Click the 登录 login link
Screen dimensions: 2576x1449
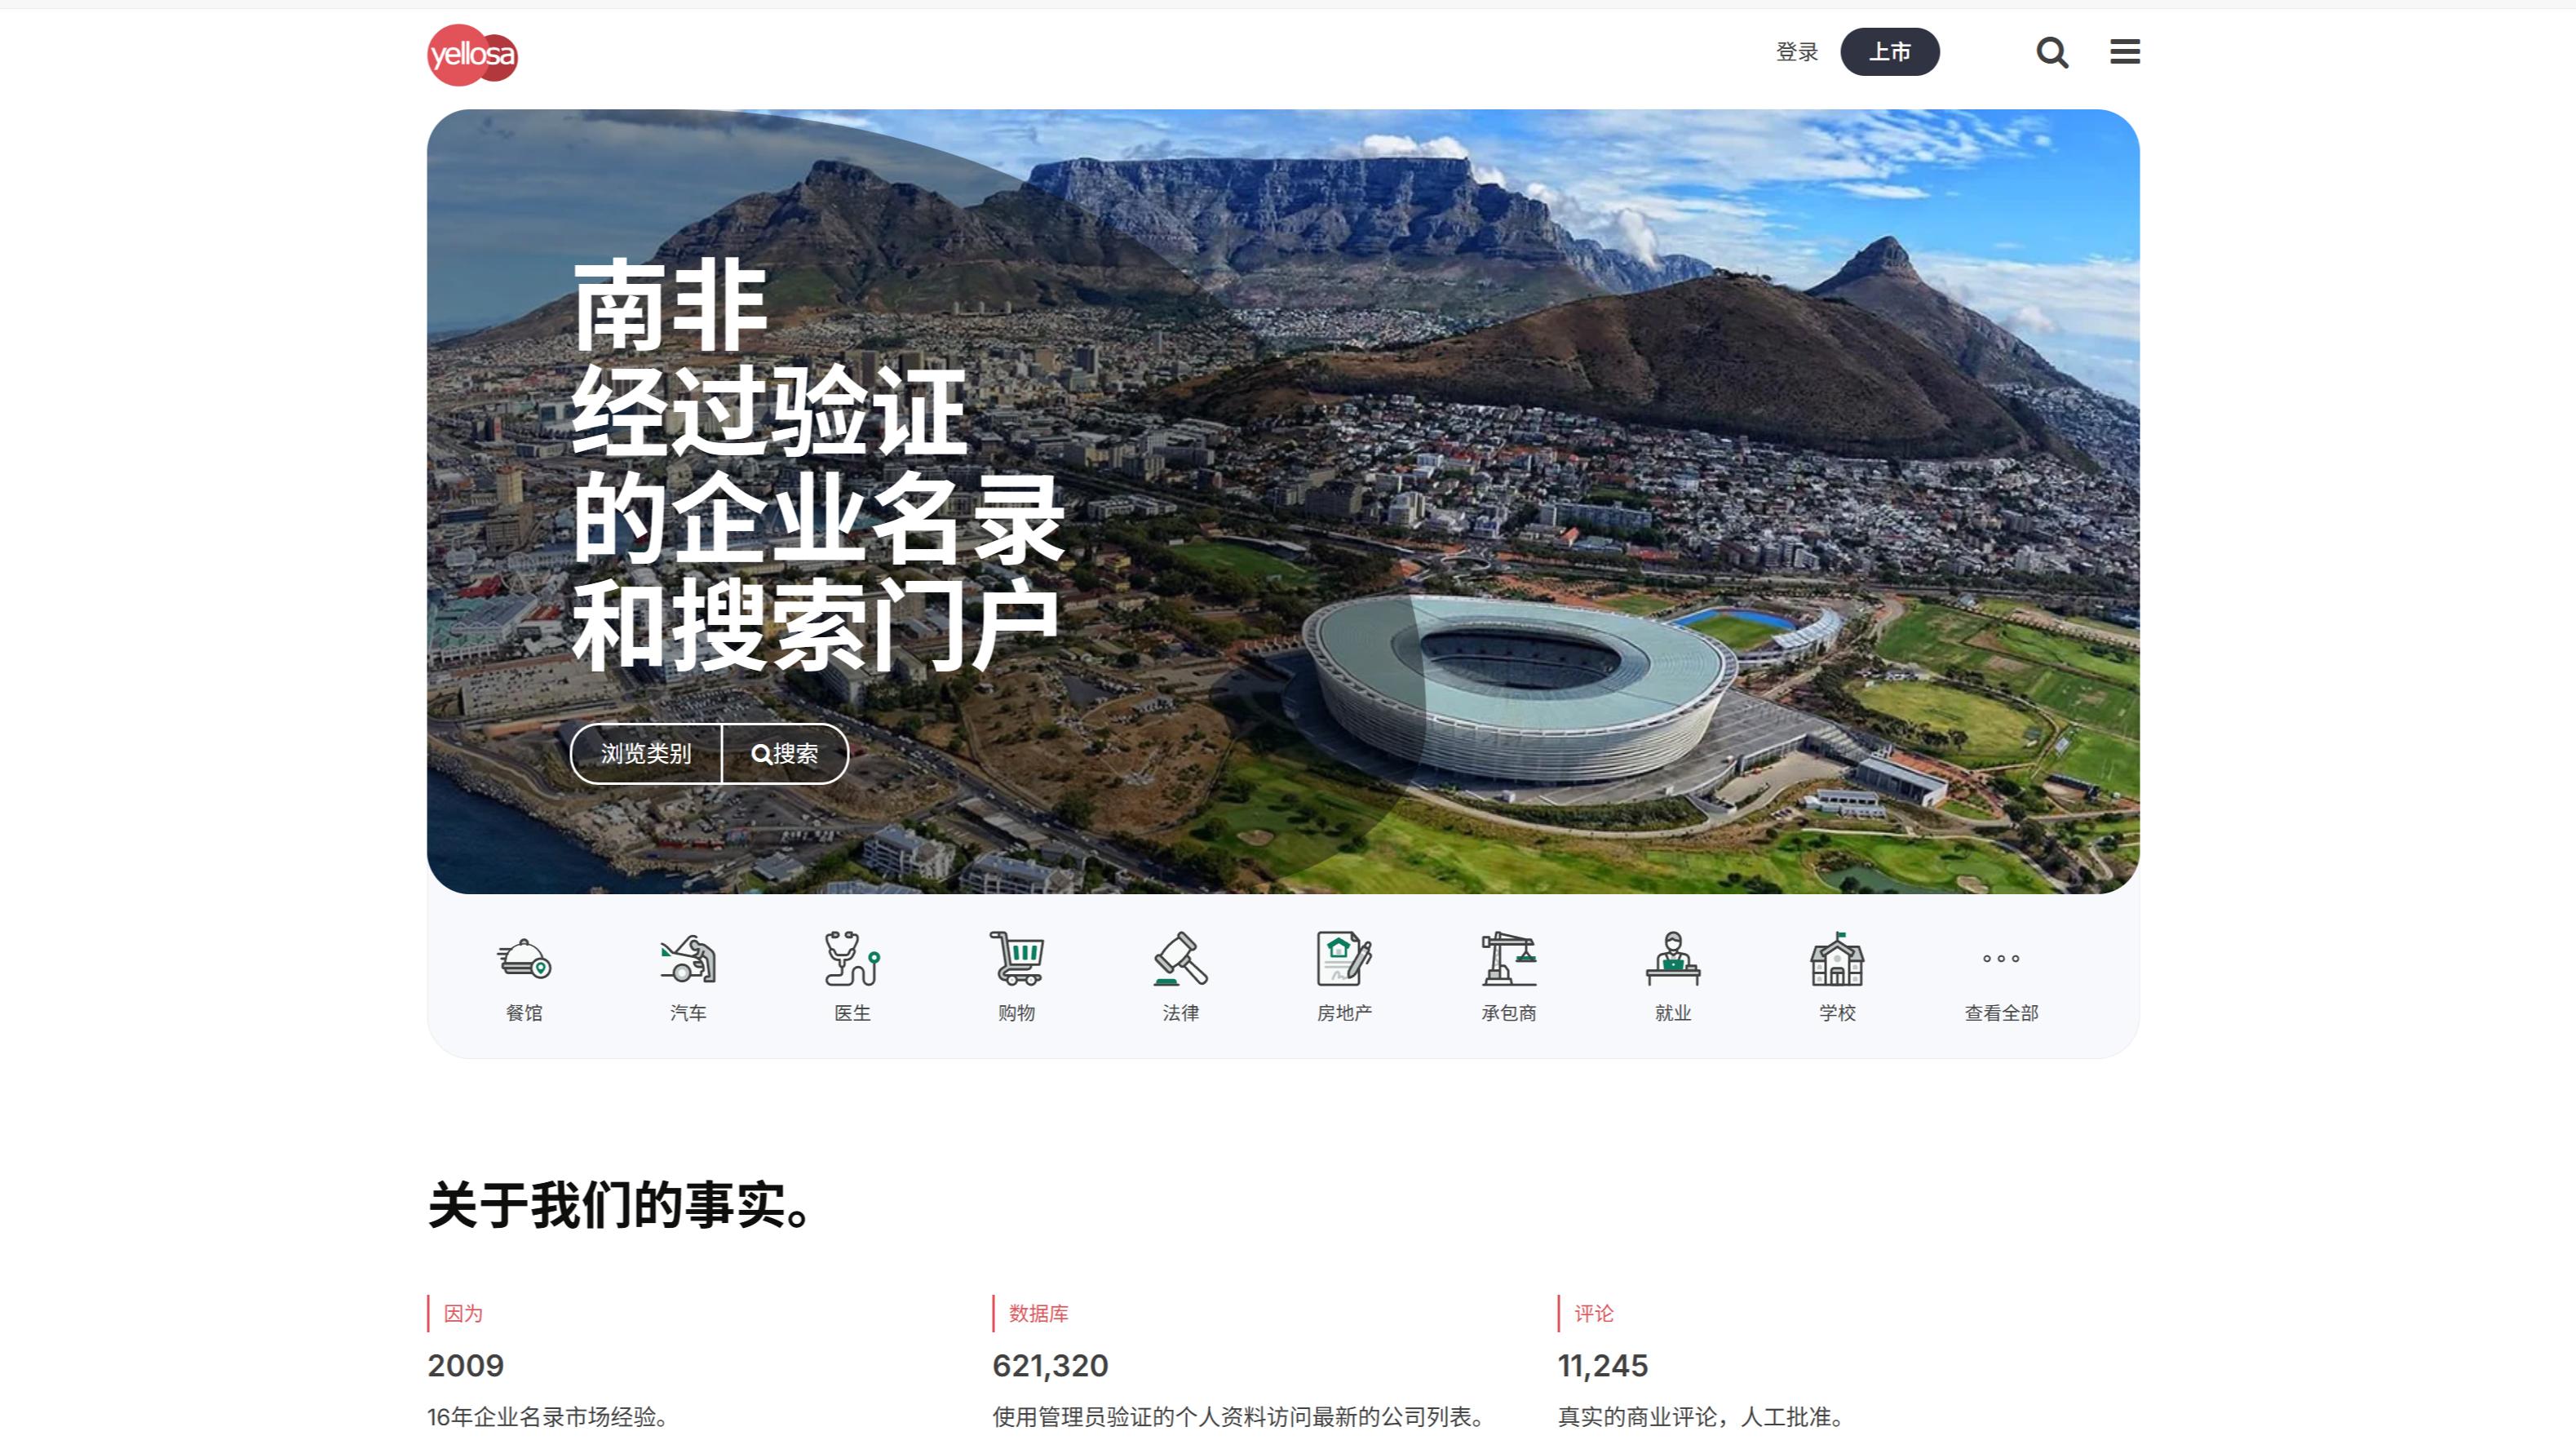click(x=1796, y=52)
